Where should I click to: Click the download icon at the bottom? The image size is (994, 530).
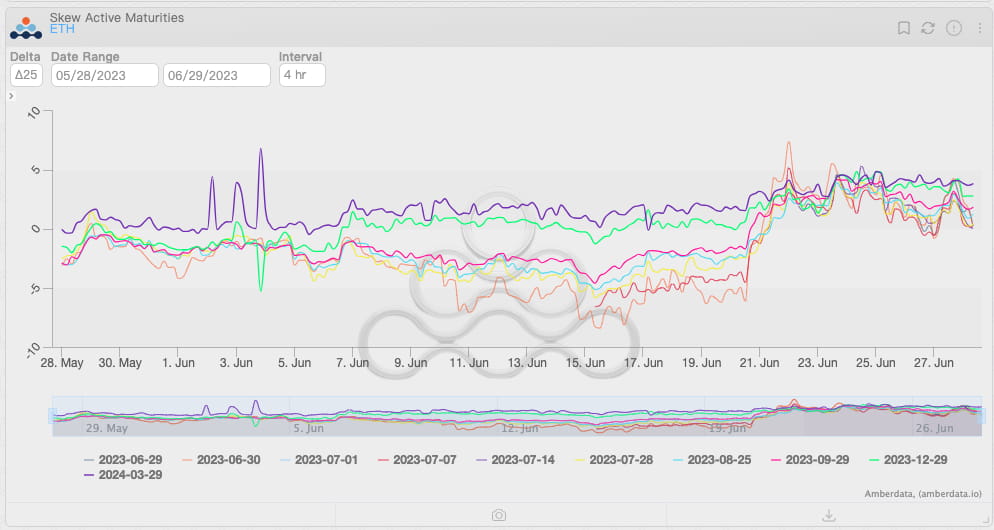(829, 515)
